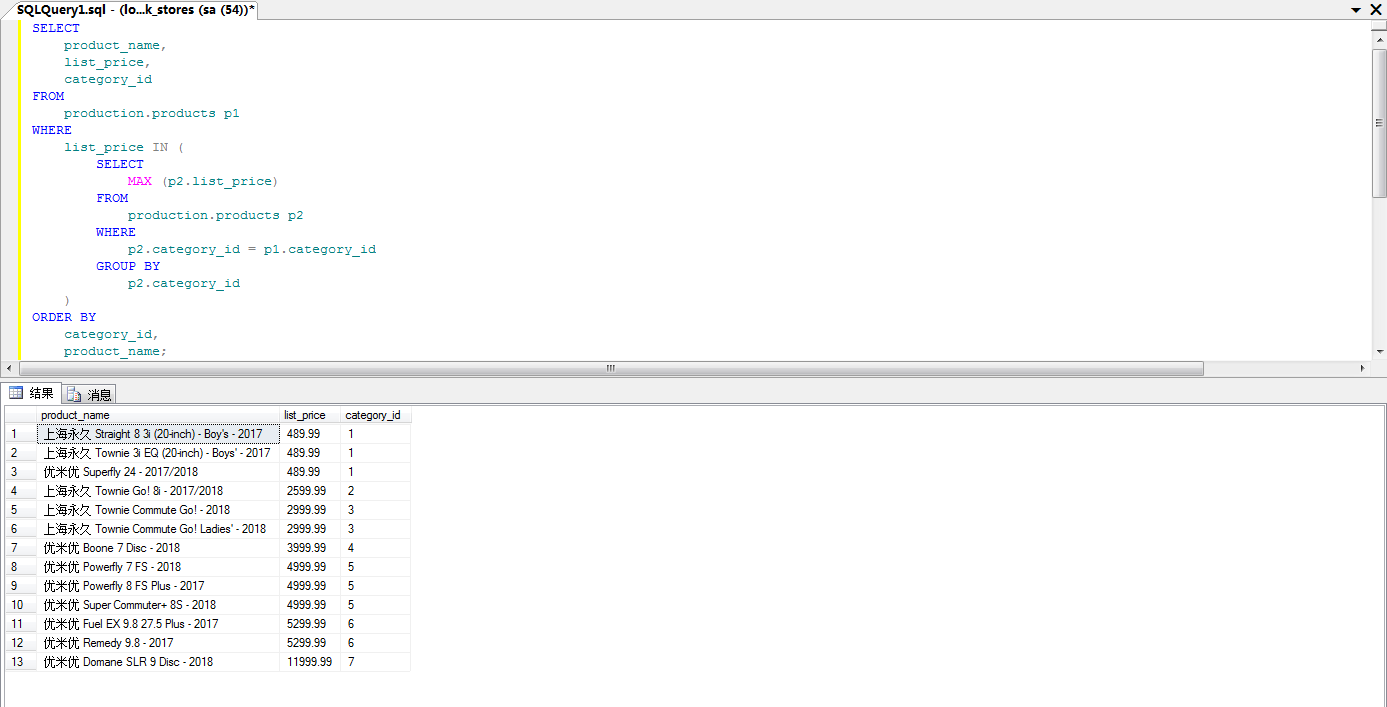Click cell '上海永久 Straight 8 3i (20-inch) - Boy's - 2017'
The height and width of the screenshot is (707, 1387).
(158, 434)
